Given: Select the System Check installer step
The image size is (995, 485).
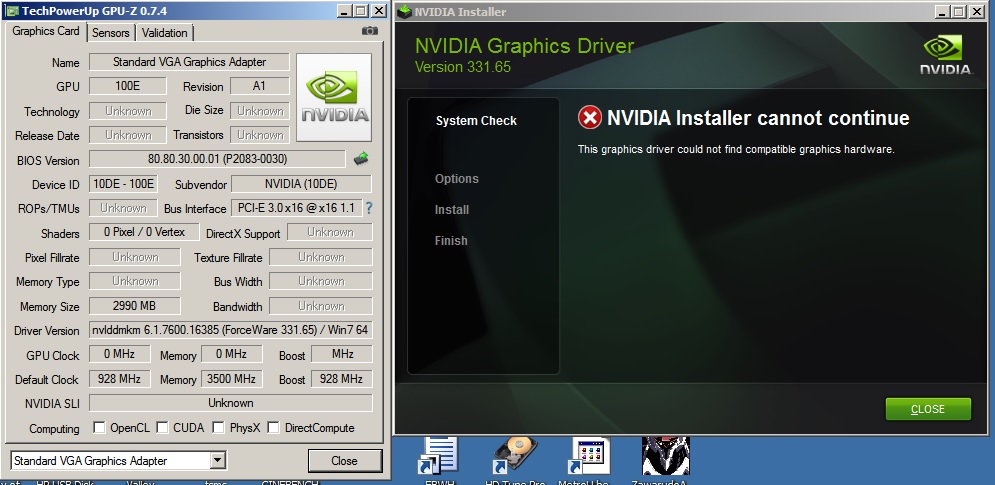Looking at the screenshot, I should point(476,121).
